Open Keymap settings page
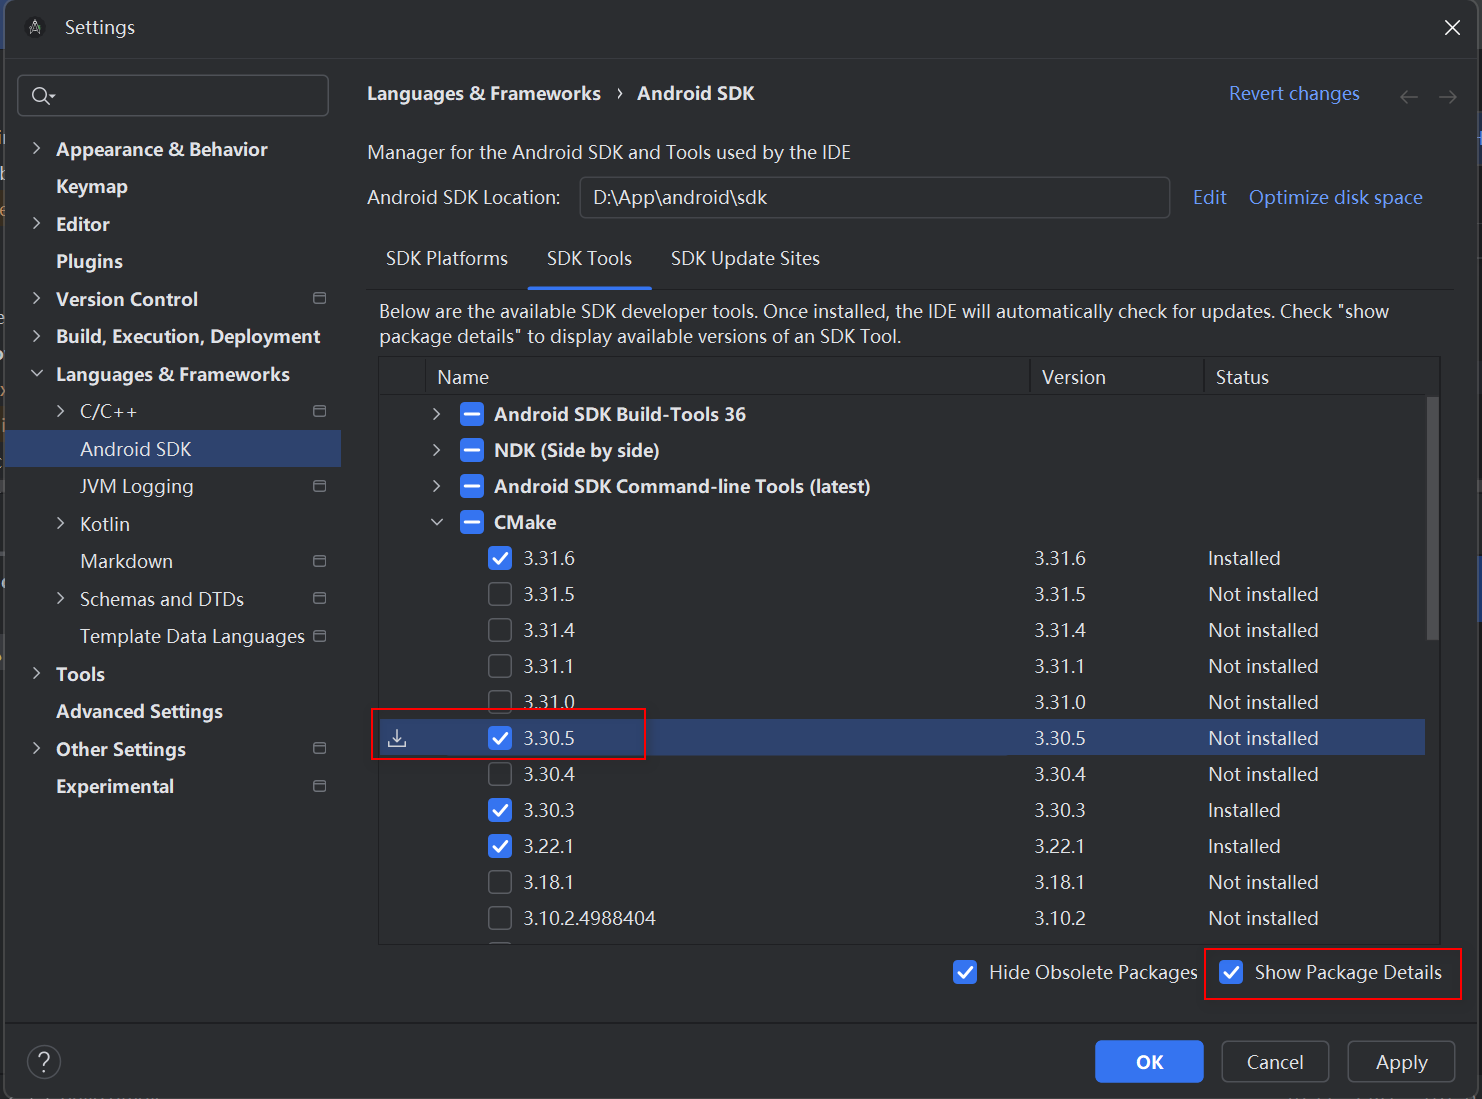1482x1099 pixels. [x=92, y=187]
